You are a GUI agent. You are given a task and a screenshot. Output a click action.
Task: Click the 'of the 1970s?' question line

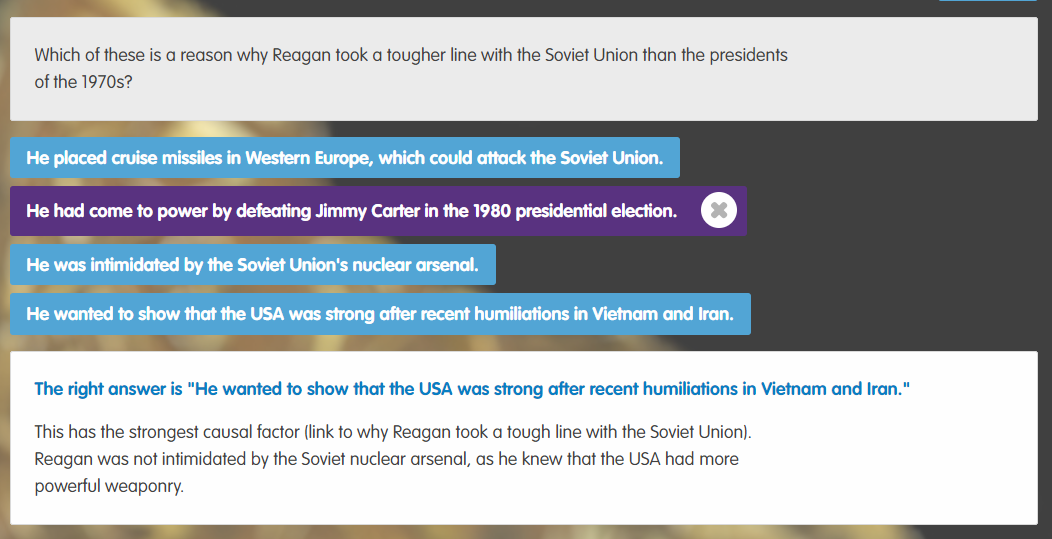[83, 84]
